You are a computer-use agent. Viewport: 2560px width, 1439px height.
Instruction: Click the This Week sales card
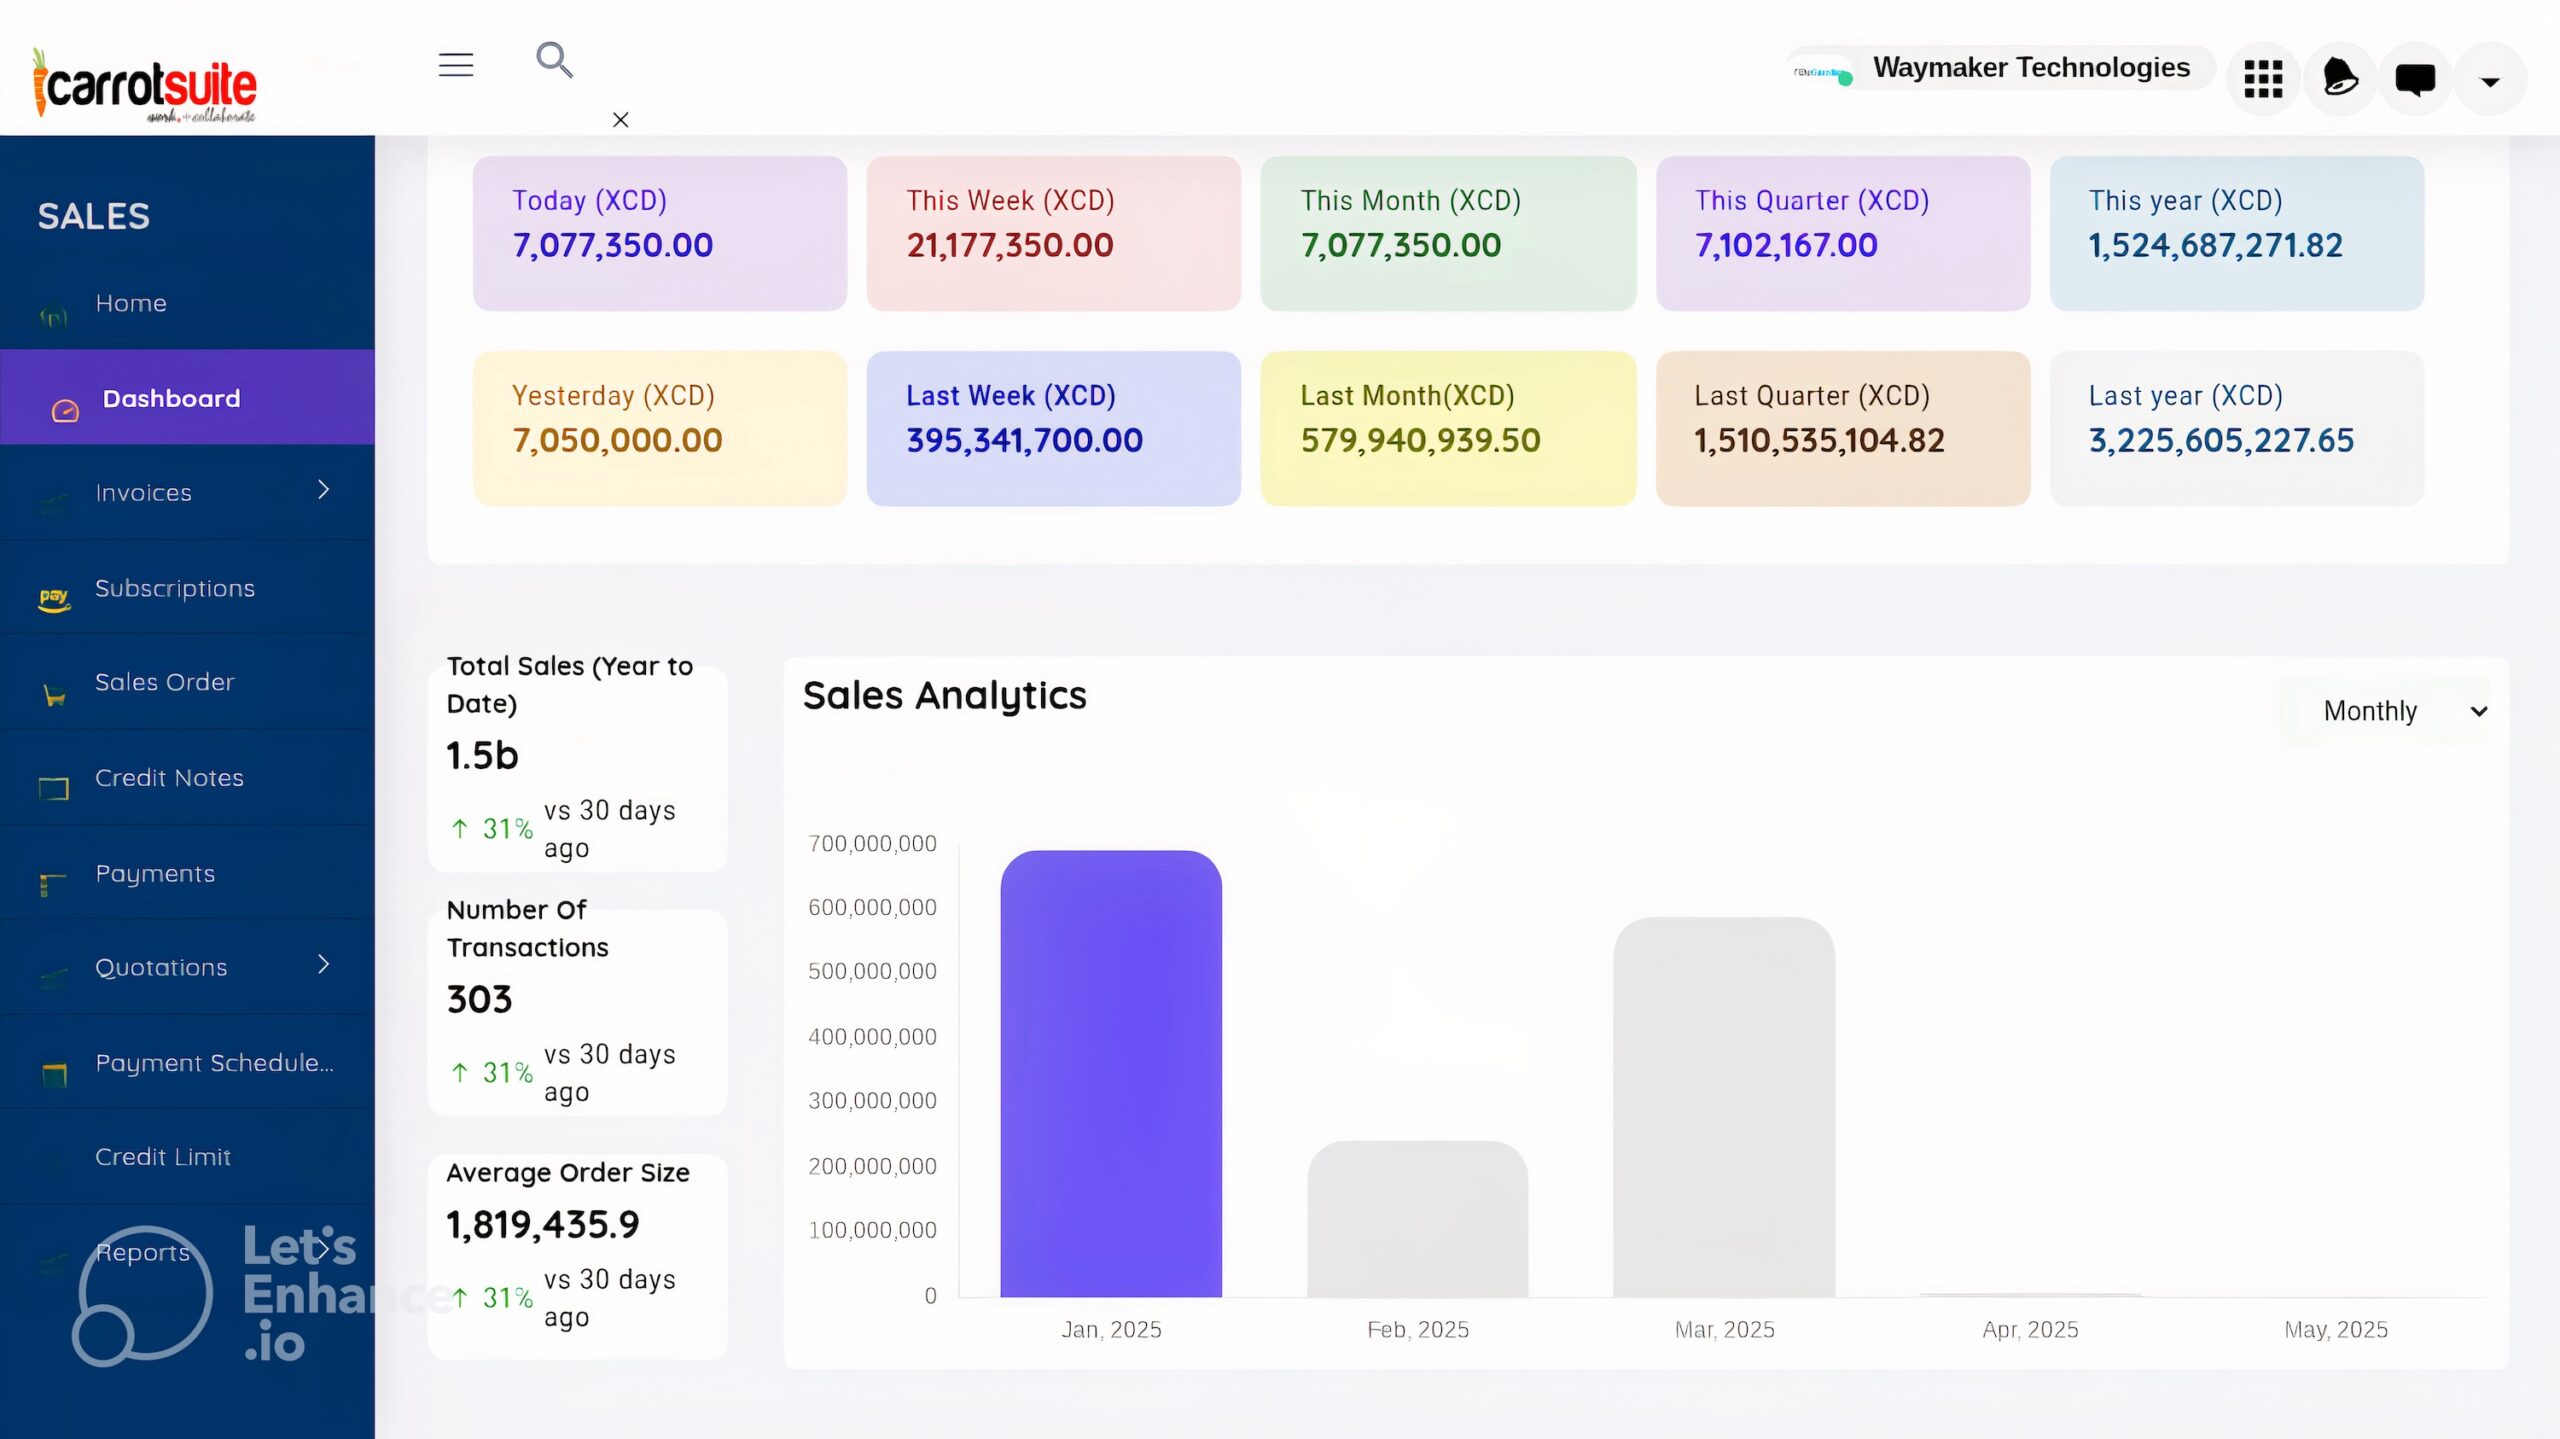(x=1053, y=233)
